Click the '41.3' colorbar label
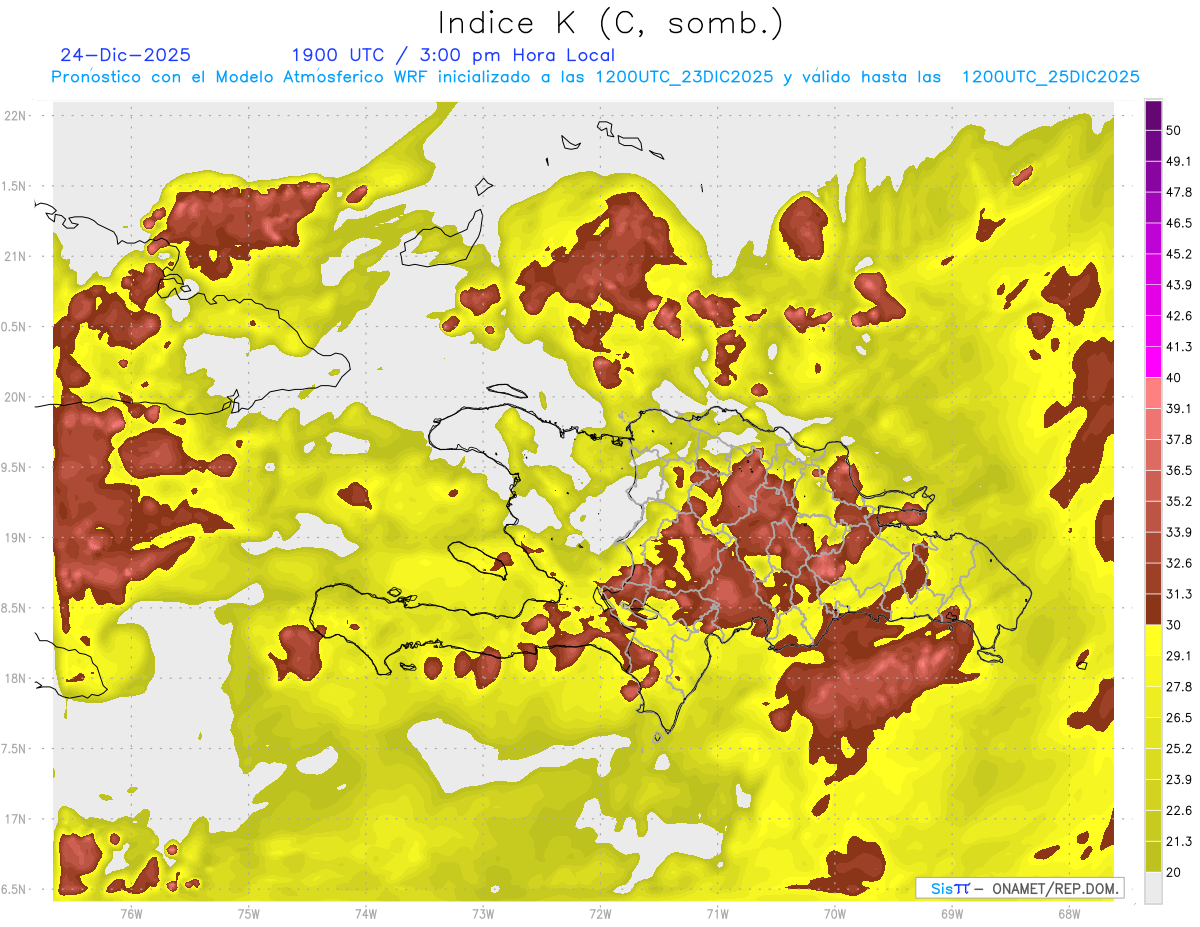The image size is (1200, 927). pyautogui.click(x=1179, y=347)
